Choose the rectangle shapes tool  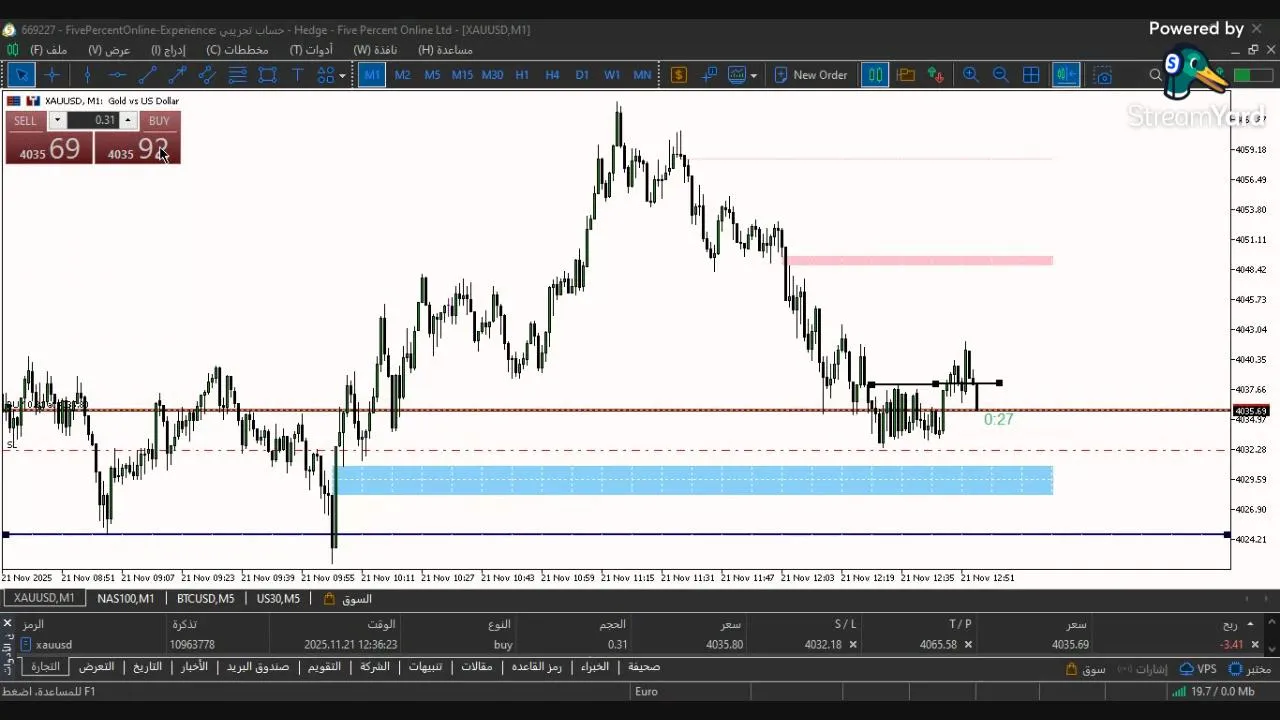click(x=267, y=75)
